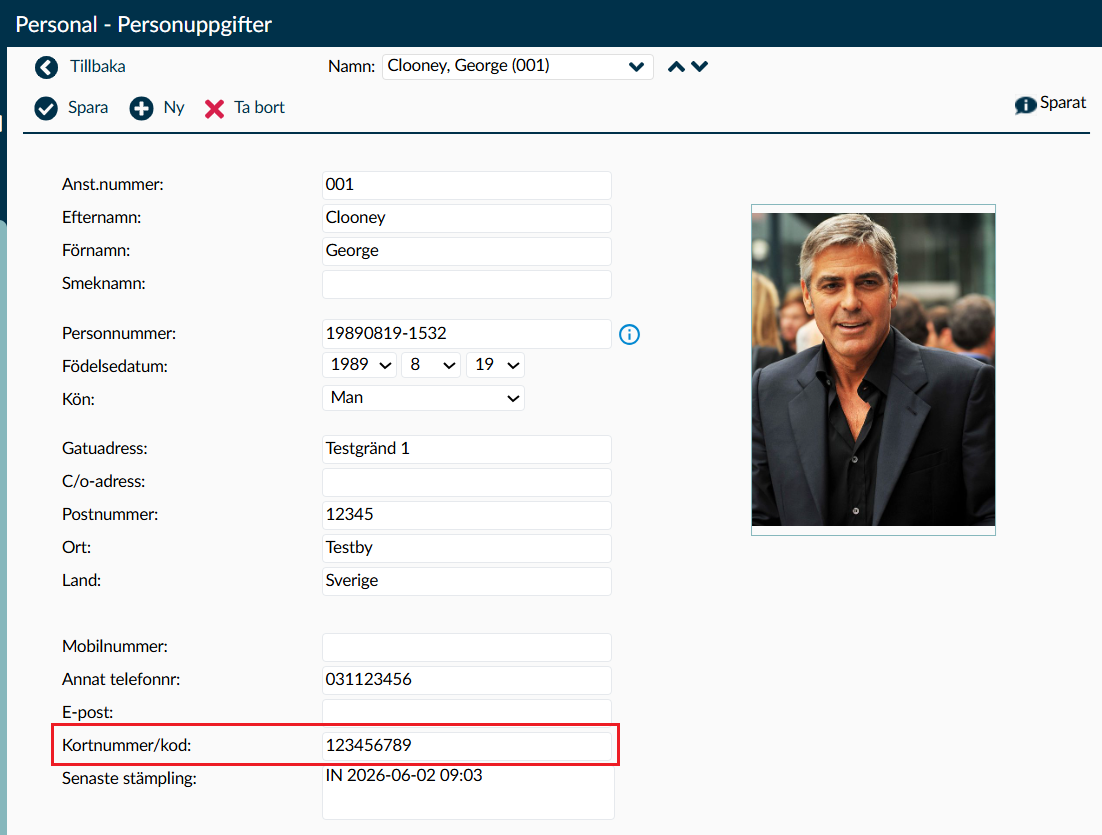The height and width of the screenshot is (835, 1102).
Task: Click the Tillbaka back arrow icon
Action: [x=46, y=67]
